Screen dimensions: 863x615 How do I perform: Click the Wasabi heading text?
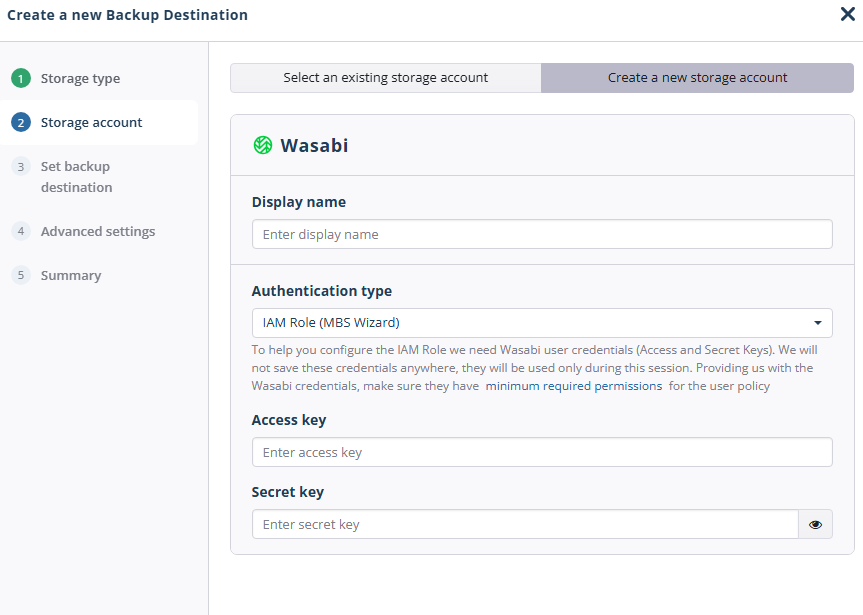pos(314,145)
